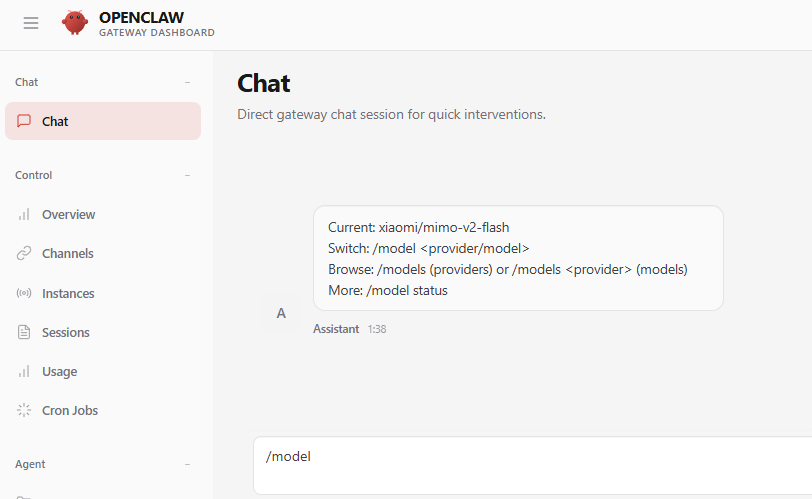Click the Overview bar chart icon
Screen dimensions: 812x499
25,214
